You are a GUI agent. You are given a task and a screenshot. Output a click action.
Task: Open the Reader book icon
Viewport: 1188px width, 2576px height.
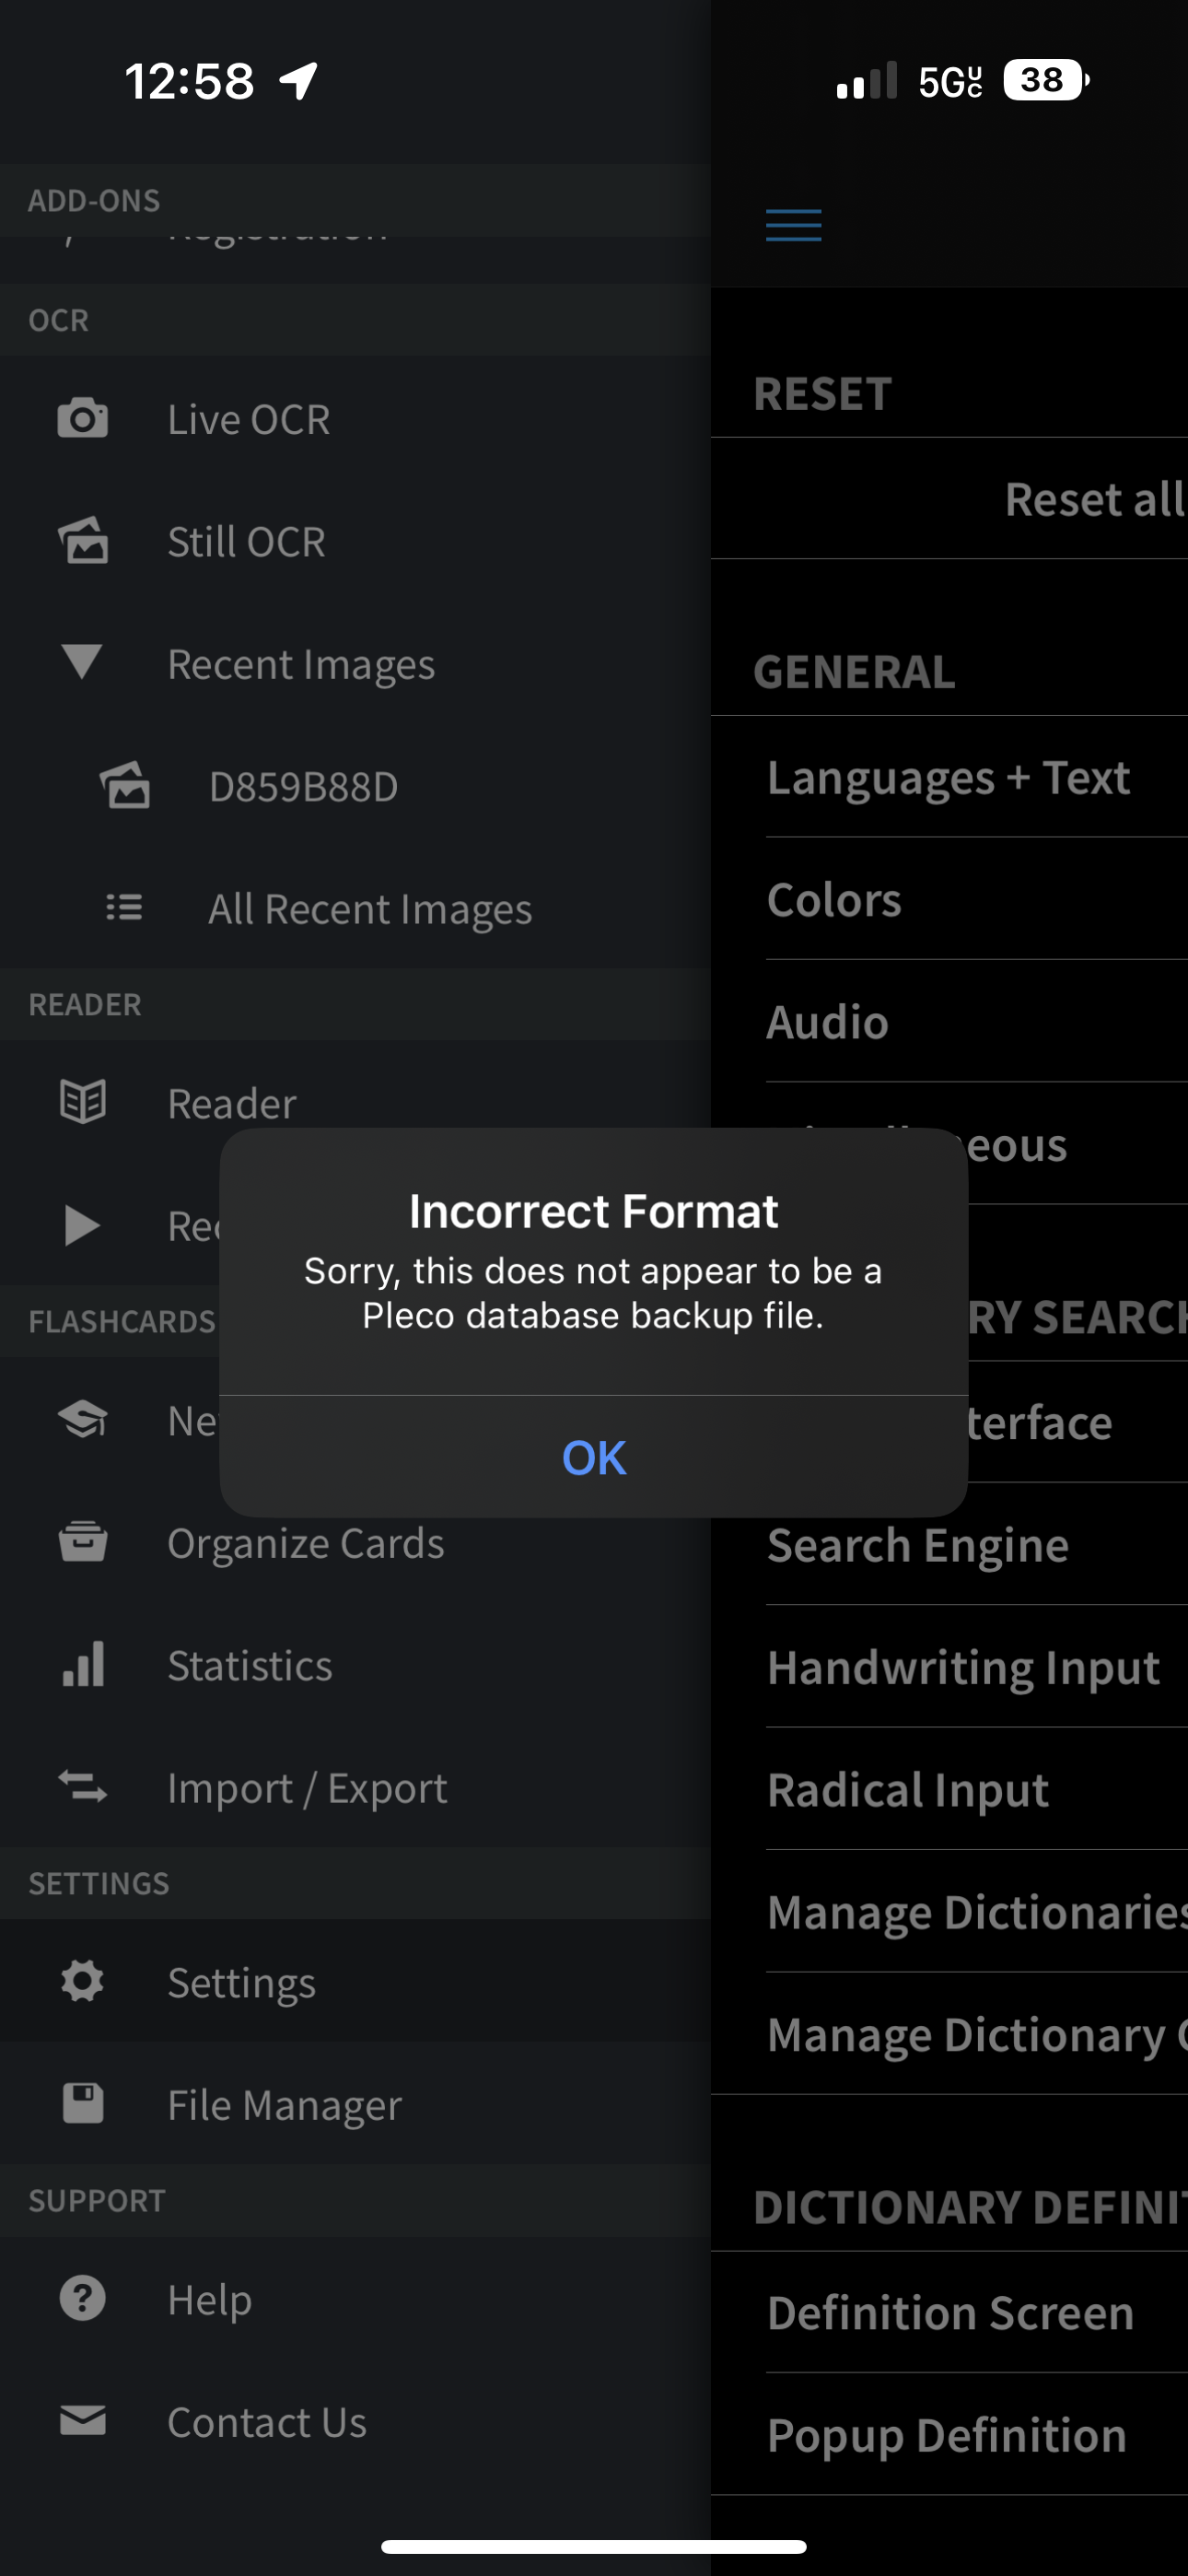click(83, 1102)
